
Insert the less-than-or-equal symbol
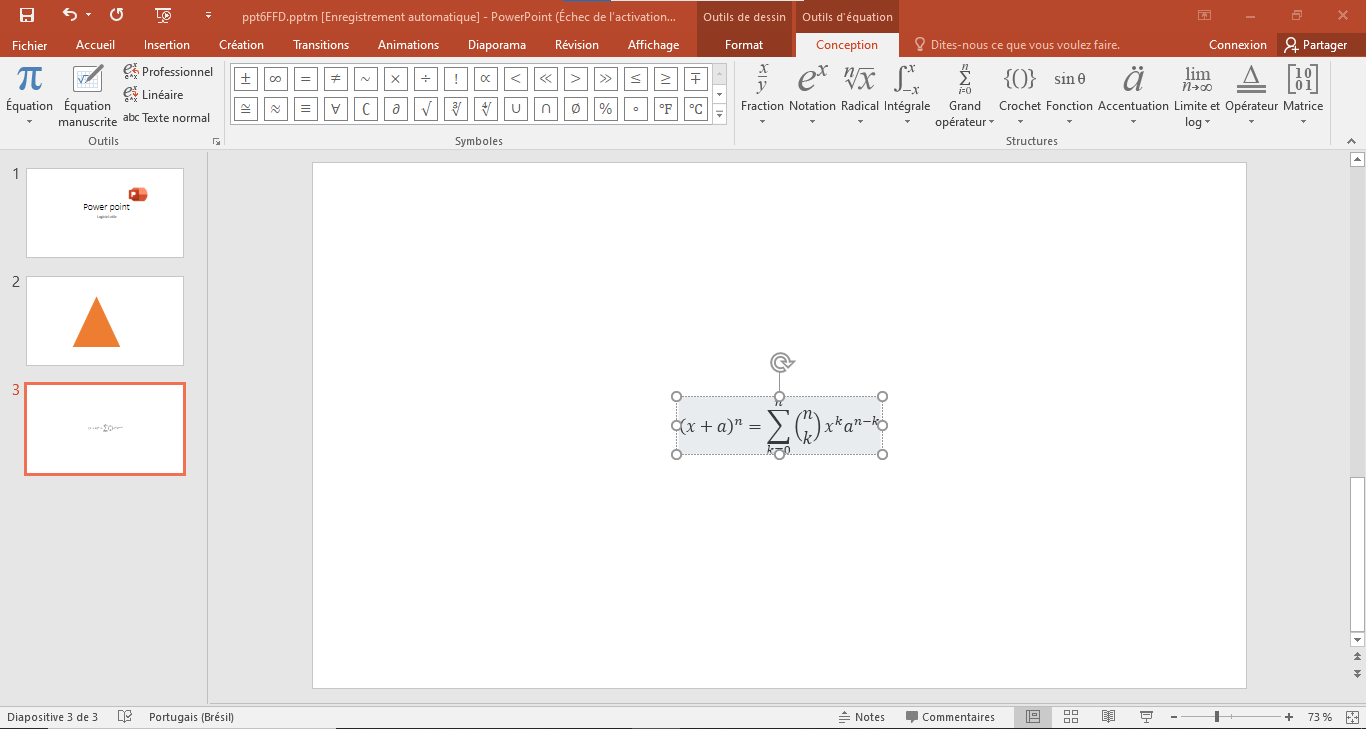pyautogui.click(x=635, y=79)
